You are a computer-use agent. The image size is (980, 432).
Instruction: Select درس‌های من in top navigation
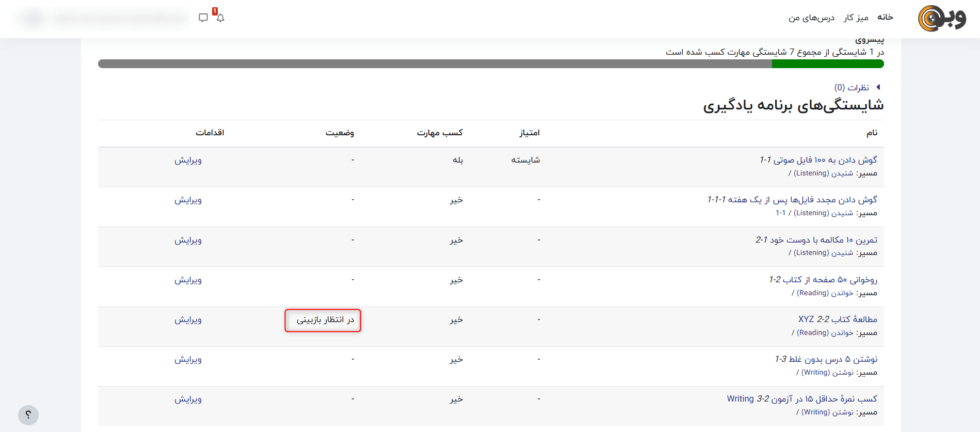(x=811, y=17)
